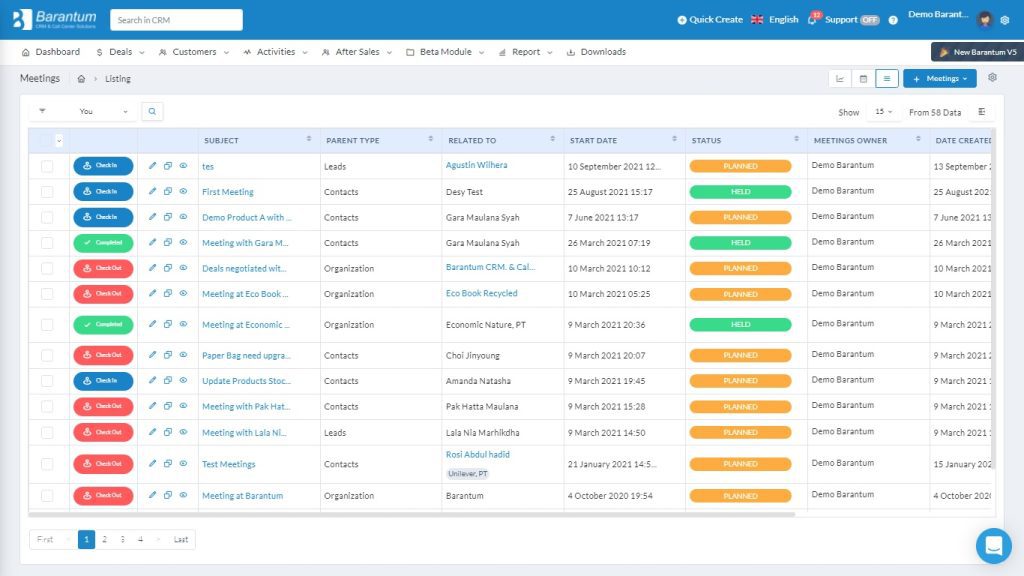
Task: Open column layout icon near From 58 Data
Action: (982, 112)
